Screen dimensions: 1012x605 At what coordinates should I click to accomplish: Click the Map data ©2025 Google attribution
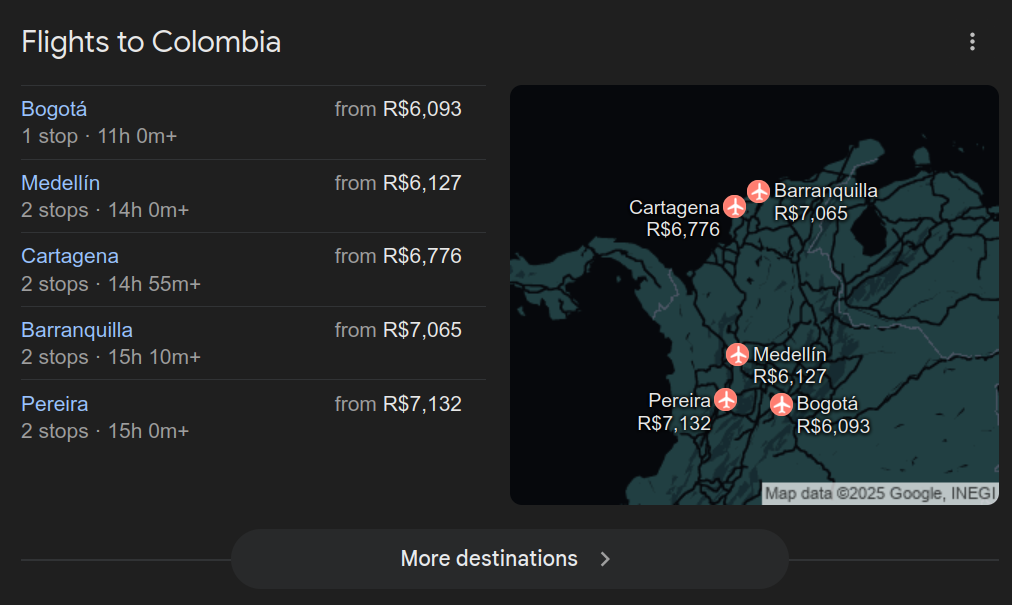point(880,494)
